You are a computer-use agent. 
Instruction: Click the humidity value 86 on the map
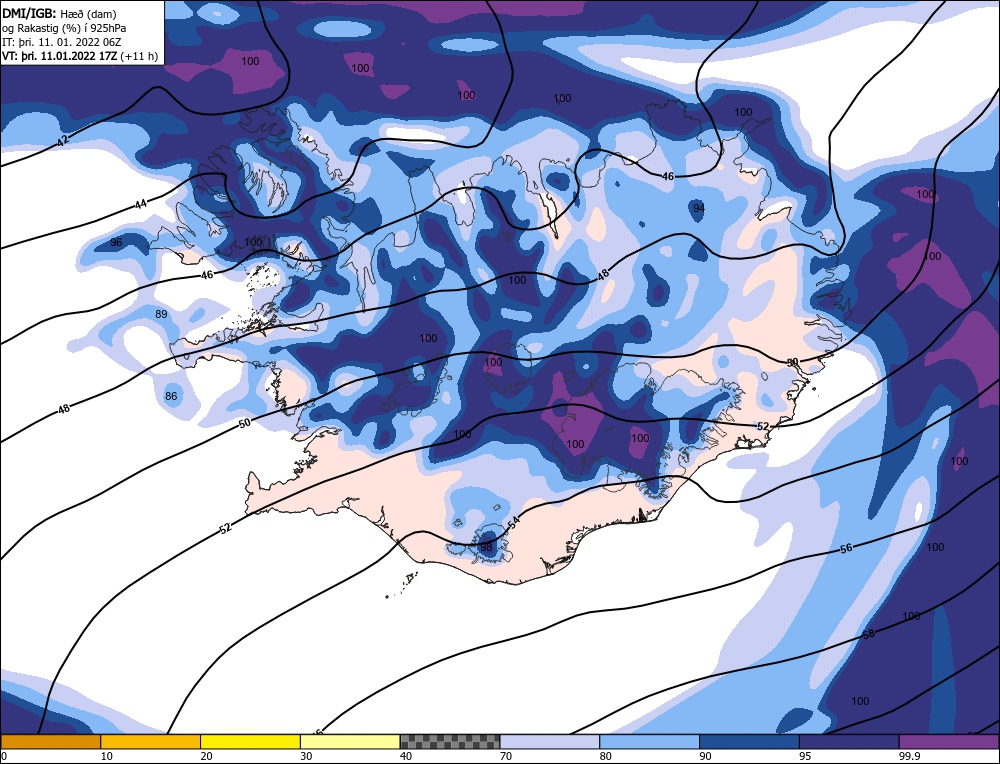(171, 396)
